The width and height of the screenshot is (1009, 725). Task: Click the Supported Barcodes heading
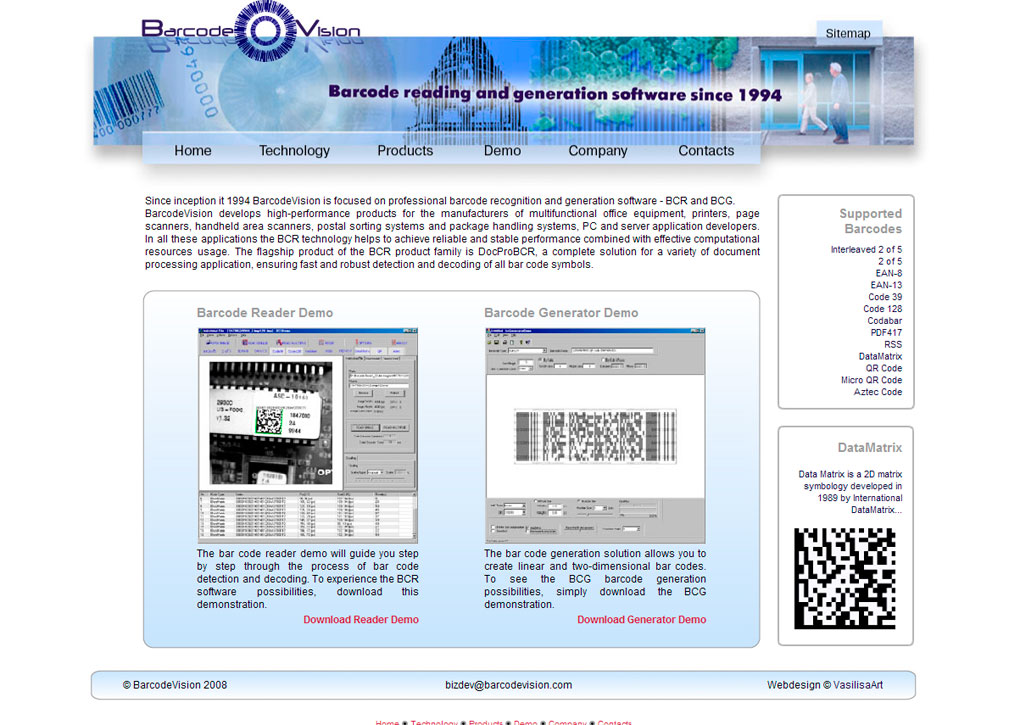point(870,221)
